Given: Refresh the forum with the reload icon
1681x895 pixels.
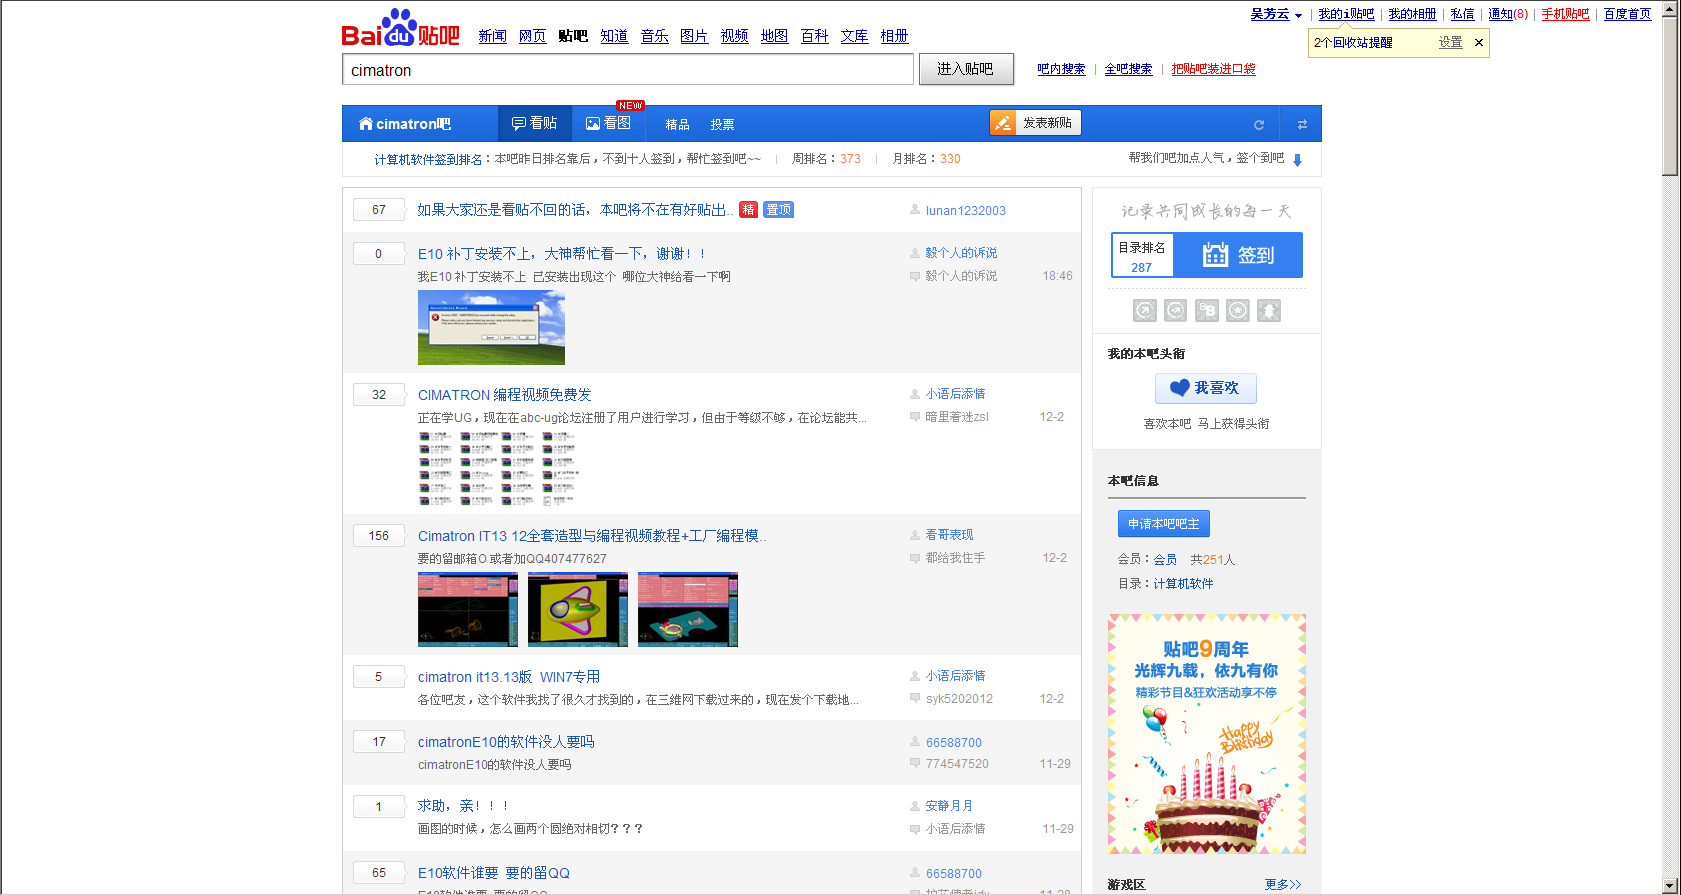Looking at the screenshot, I should 1259,125.
